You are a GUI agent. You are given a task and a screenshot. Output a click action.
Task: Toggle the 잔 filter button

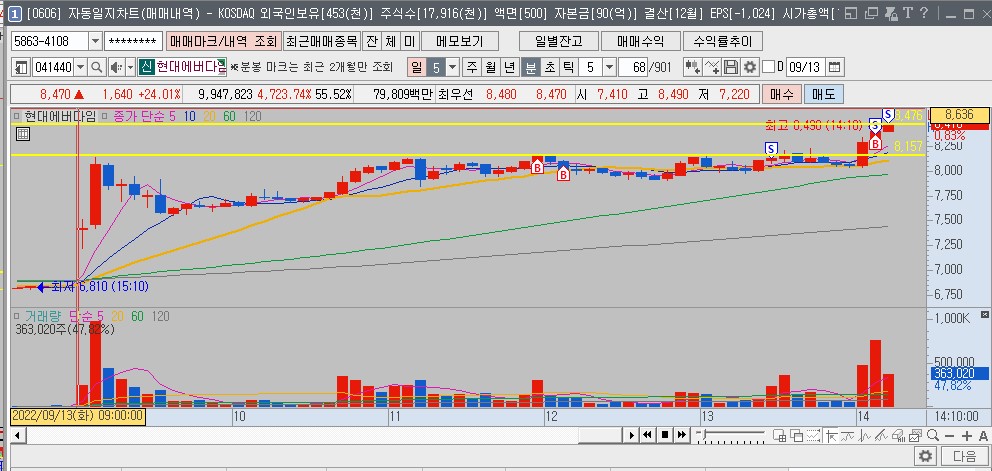372,41
